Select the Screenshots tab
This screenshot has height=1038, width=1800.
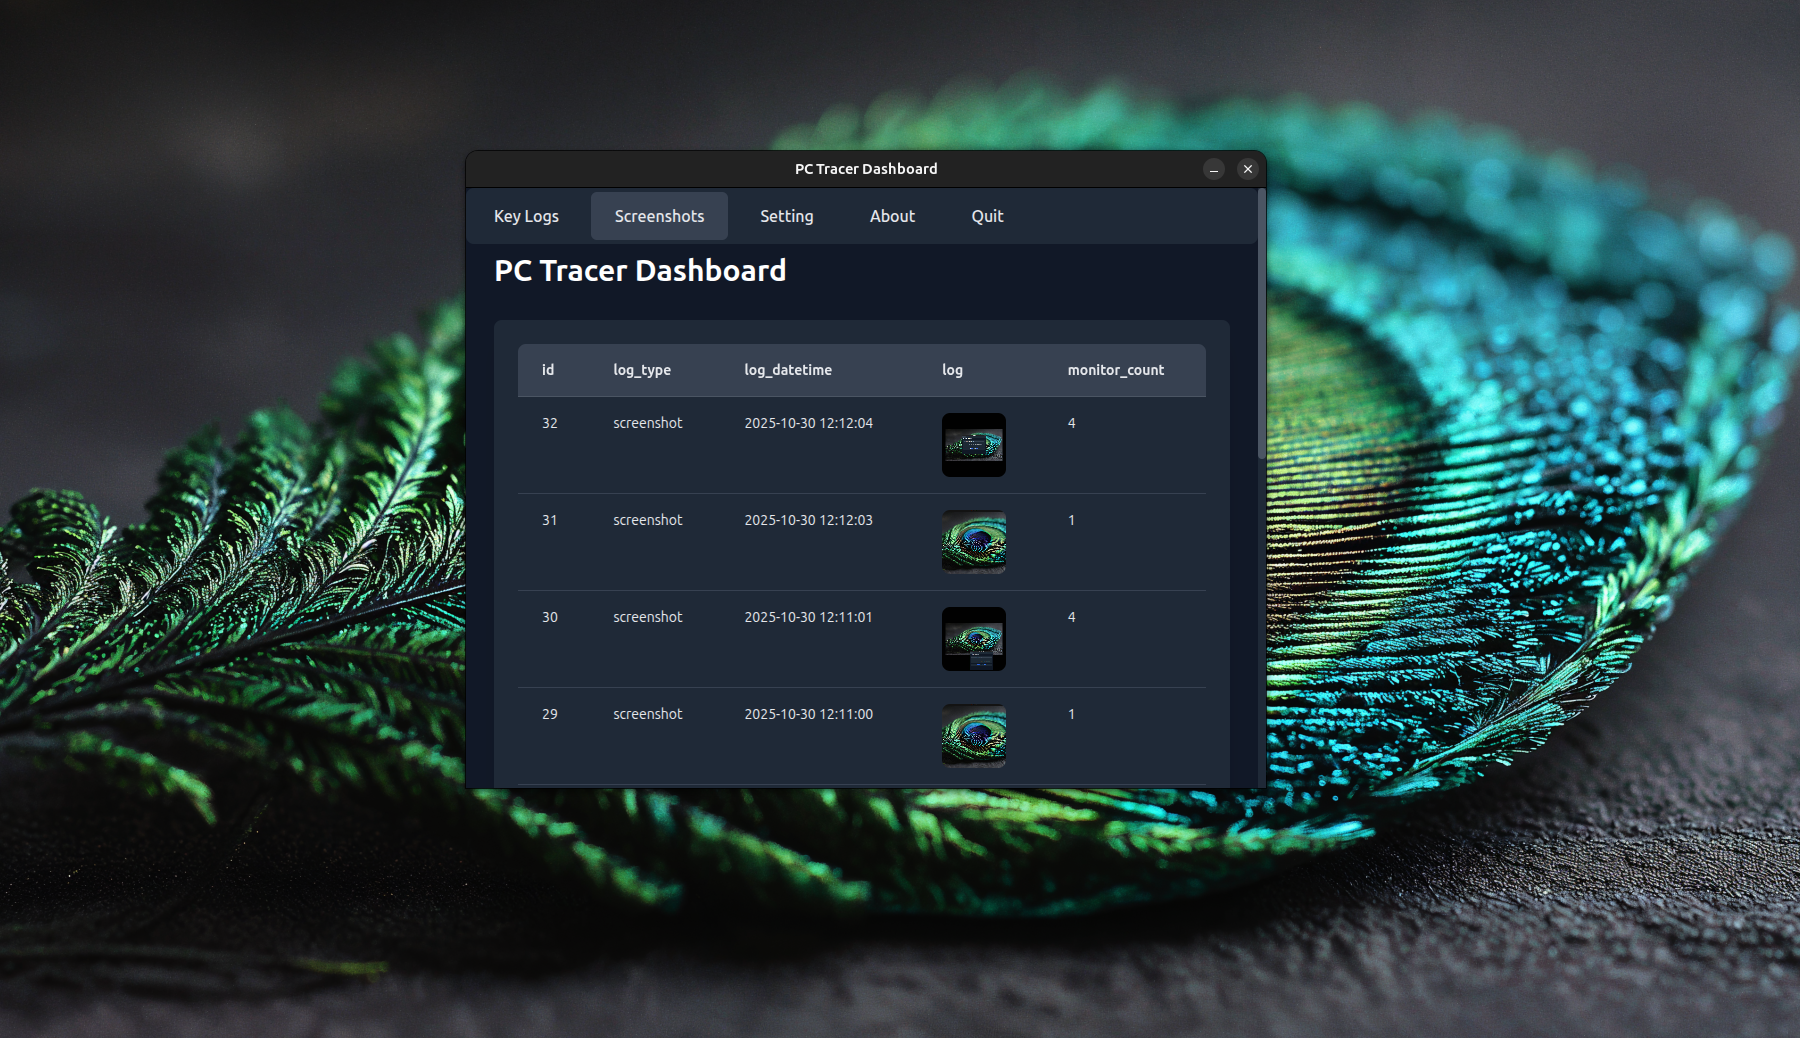coord(659,216)
